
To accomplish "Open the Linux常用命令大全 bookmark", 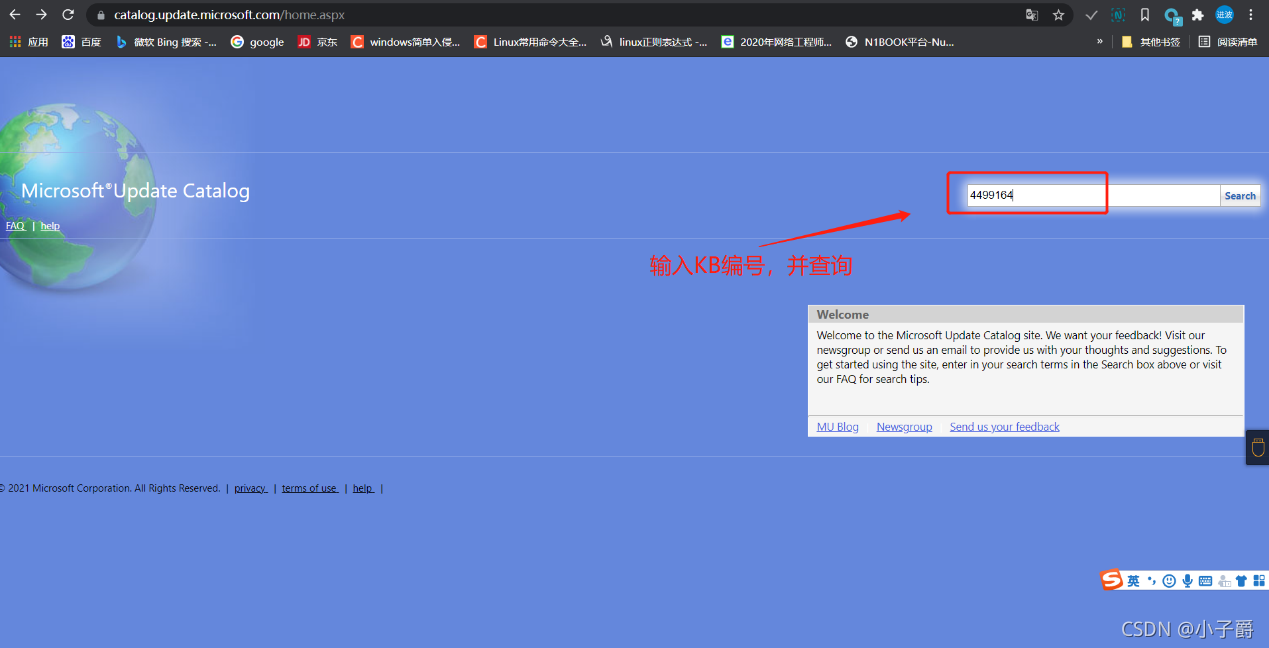I will 530,42.
